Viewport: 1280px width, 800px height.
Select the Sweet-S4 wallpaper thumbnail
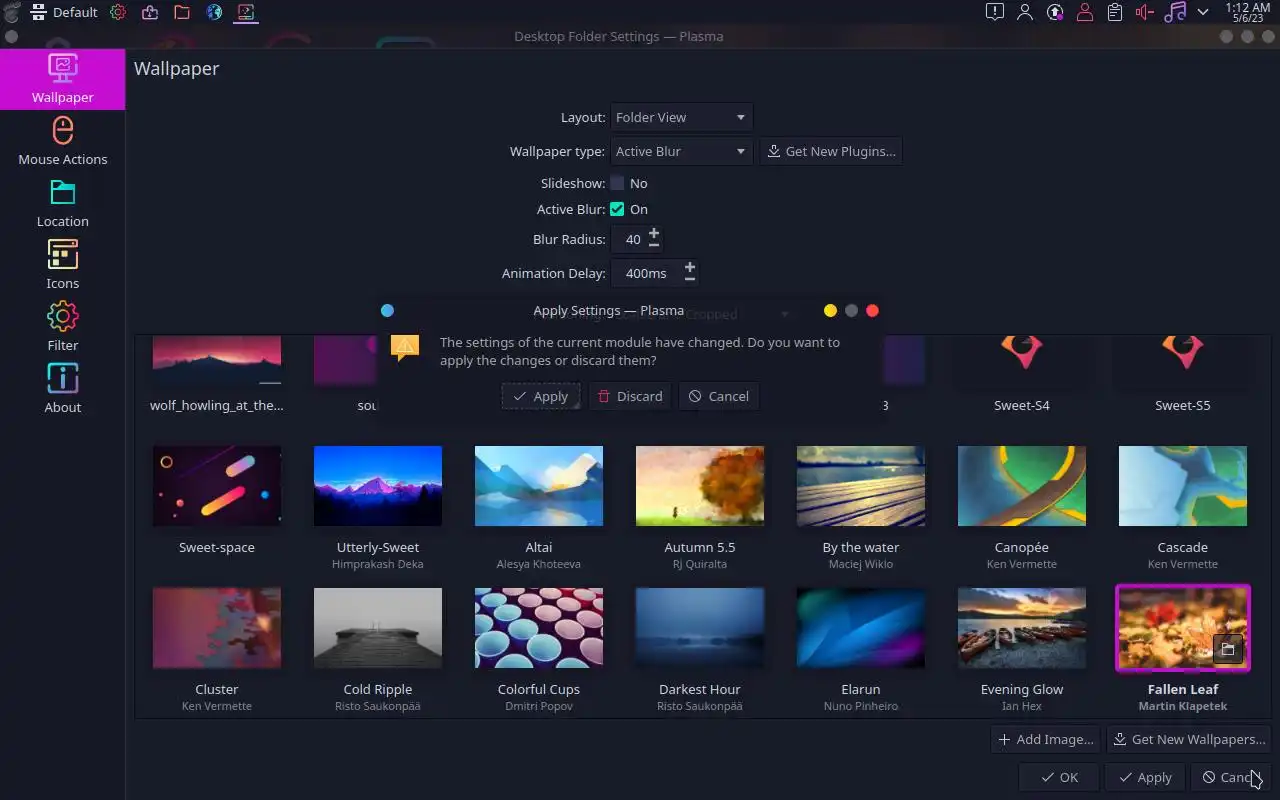pos(1022,361)
